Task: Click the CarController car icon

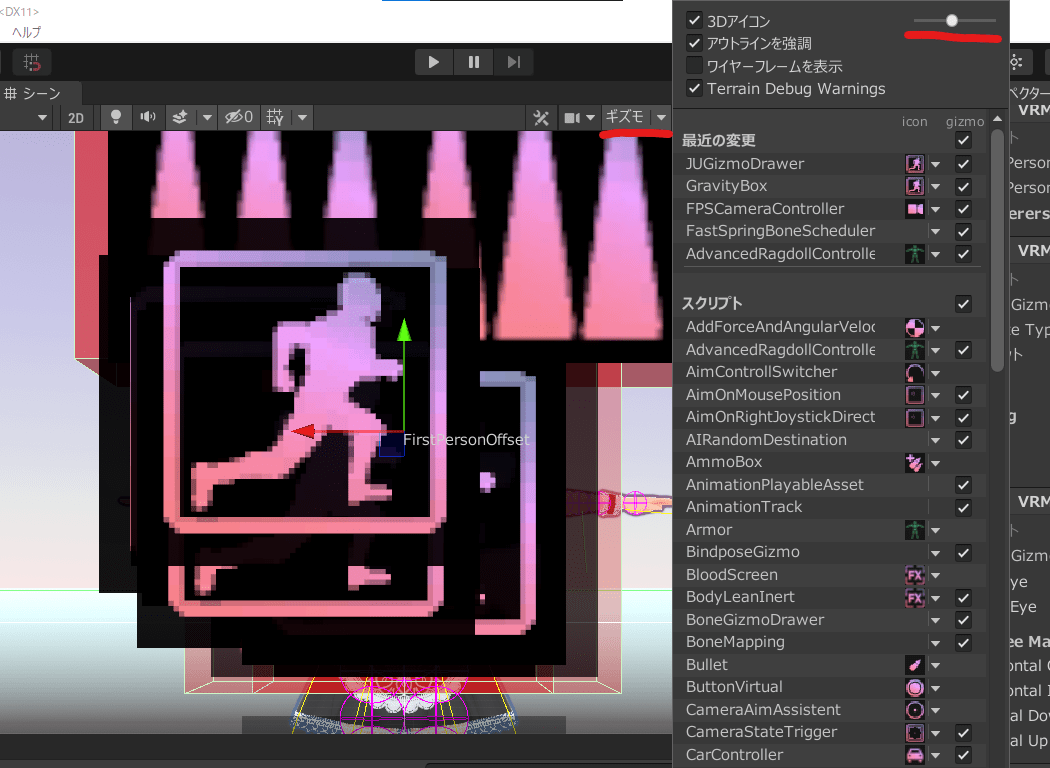Action: [x=914, y=755]
